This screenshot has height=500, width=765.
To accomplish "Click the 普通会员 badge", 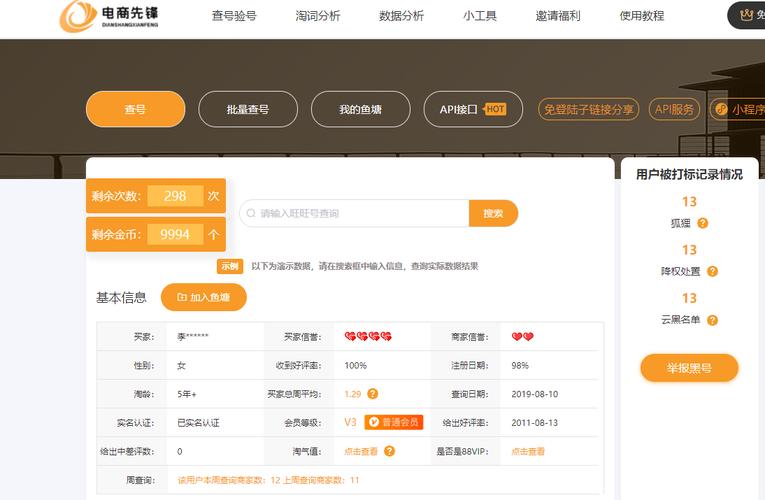I will click(394, 422).
